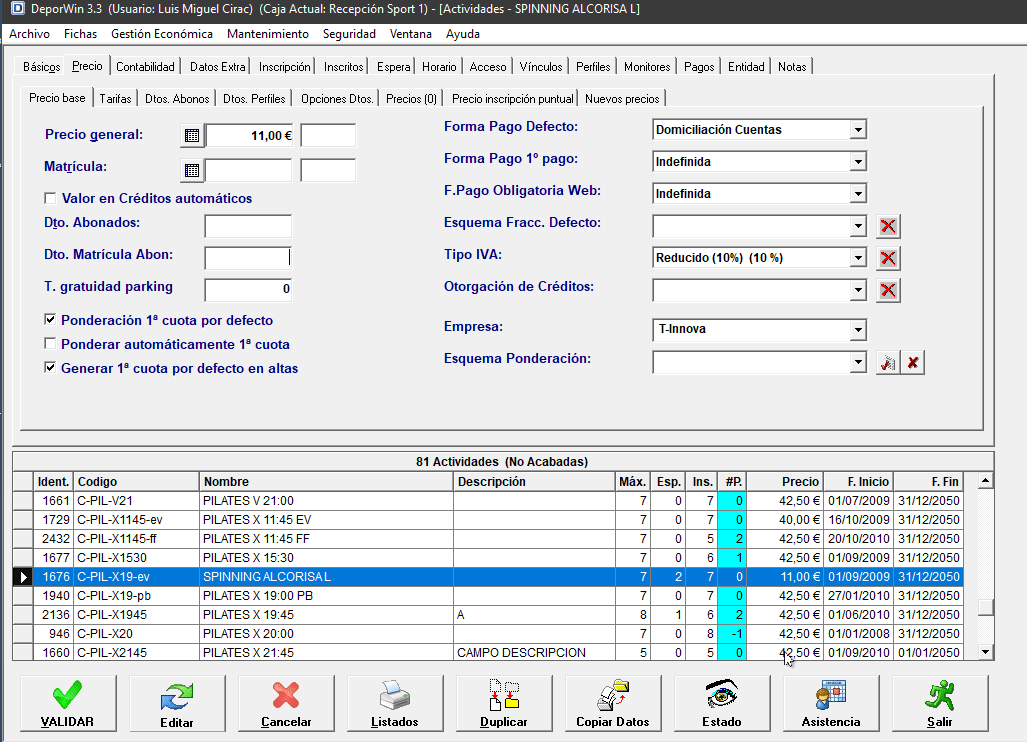Image resolution: width=1027 pixels, height=742 pixels.
Task: Click into Dto. Matrícula Abon field
Action: pos(248,257)
